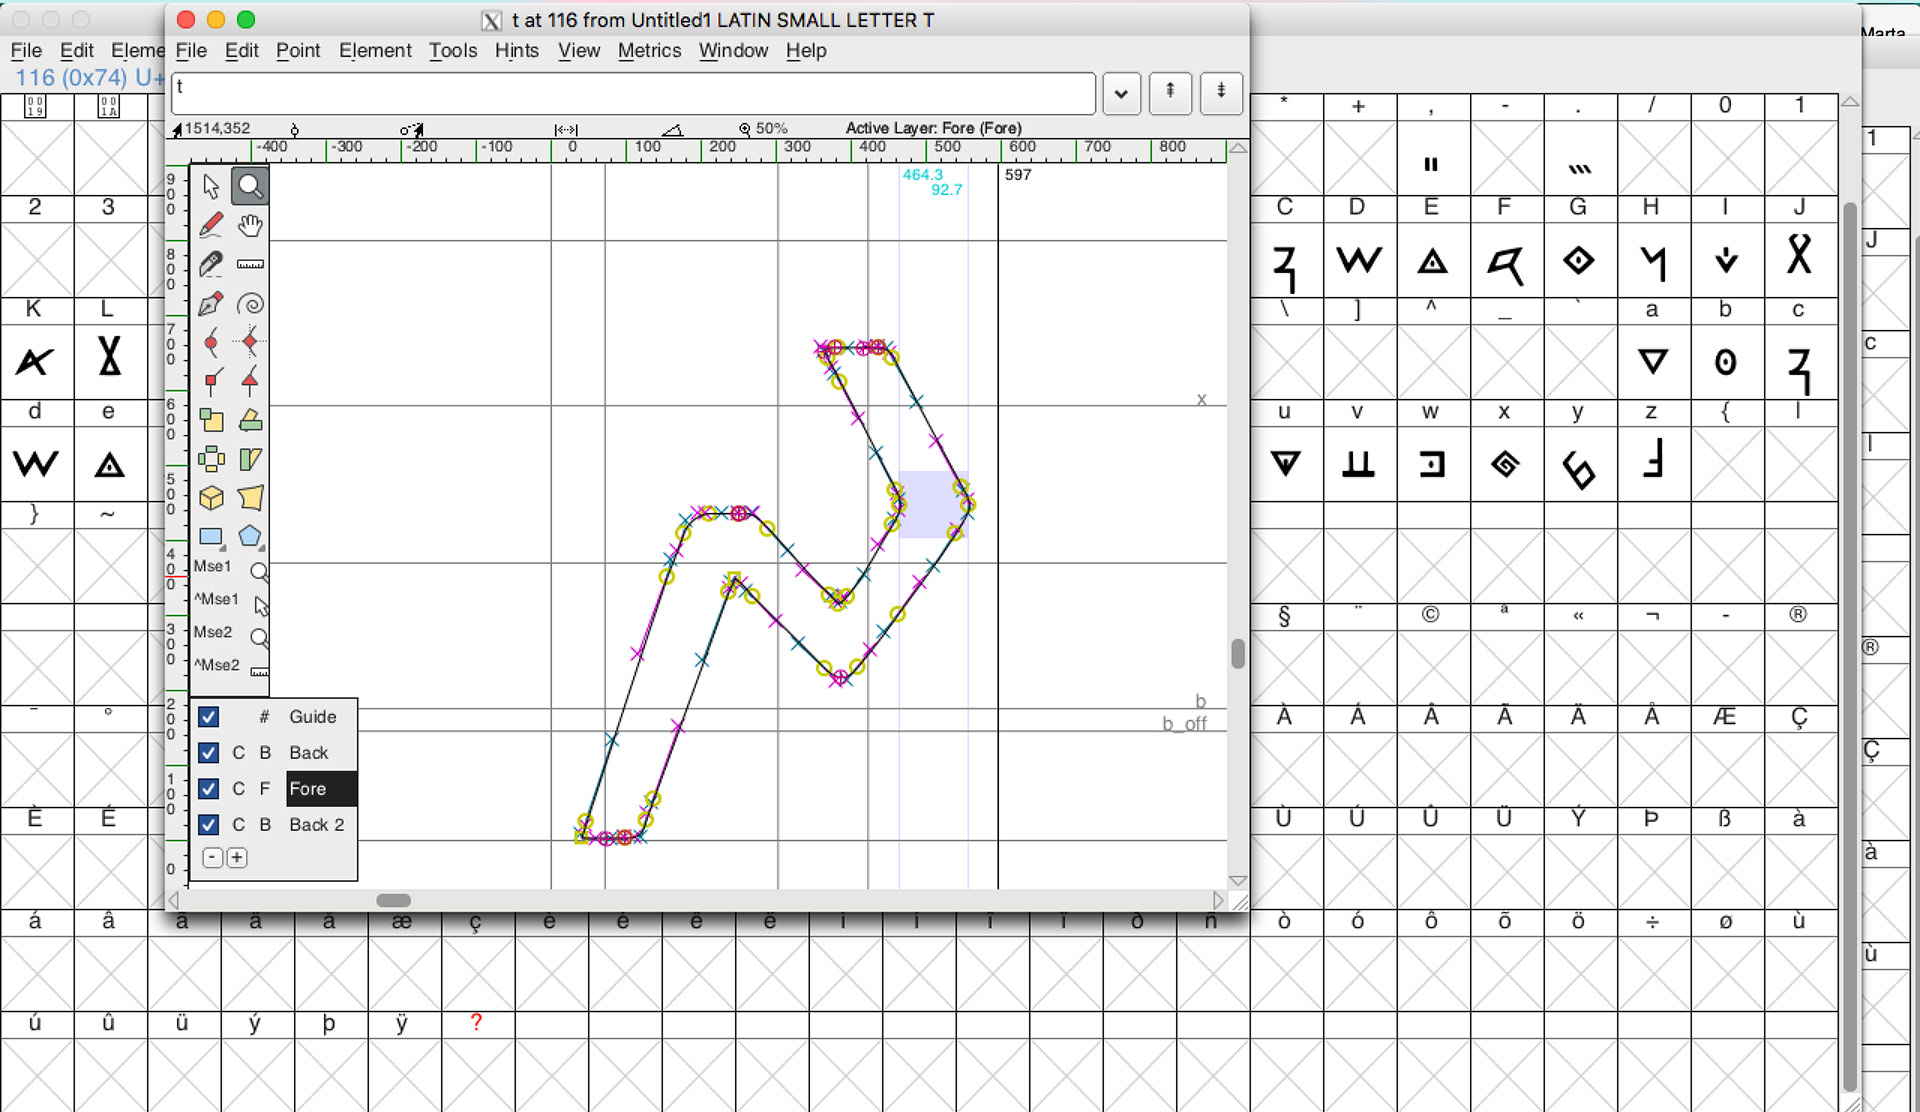Screen dimensions: 1920x1112
Task: Select the Knife cutting tool
Action: click(211, 265)
